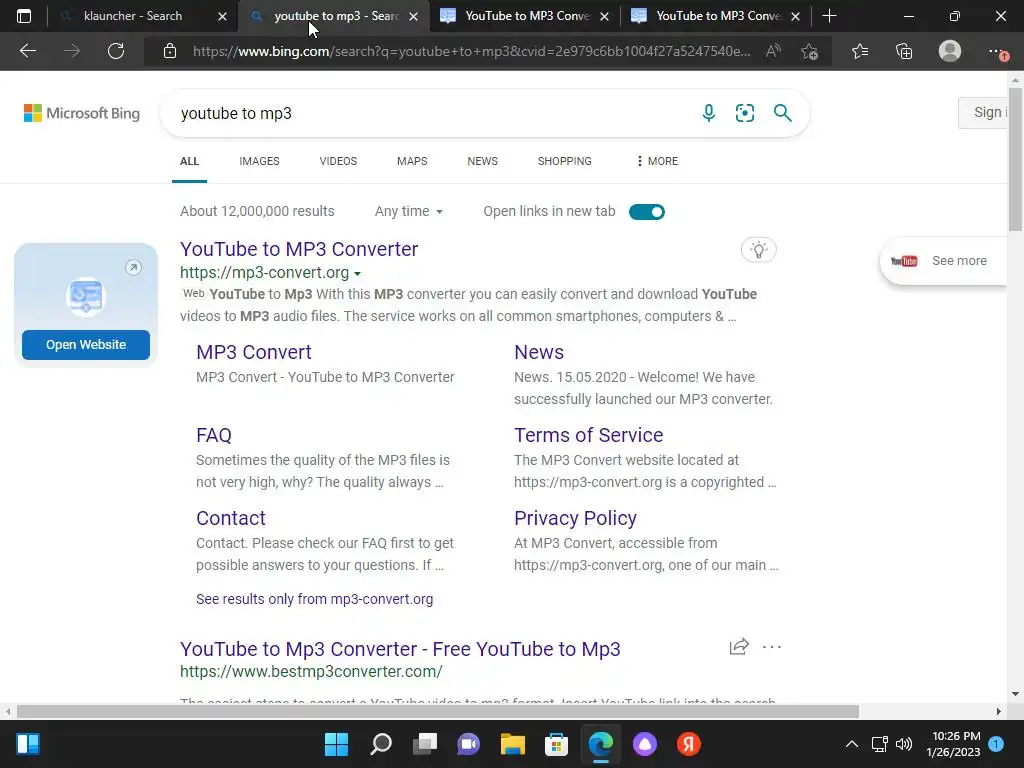The height and width of the screenshot is (768, 1024).
Task: Open the clock and date in the taskbar
Action: click(953, 744)
